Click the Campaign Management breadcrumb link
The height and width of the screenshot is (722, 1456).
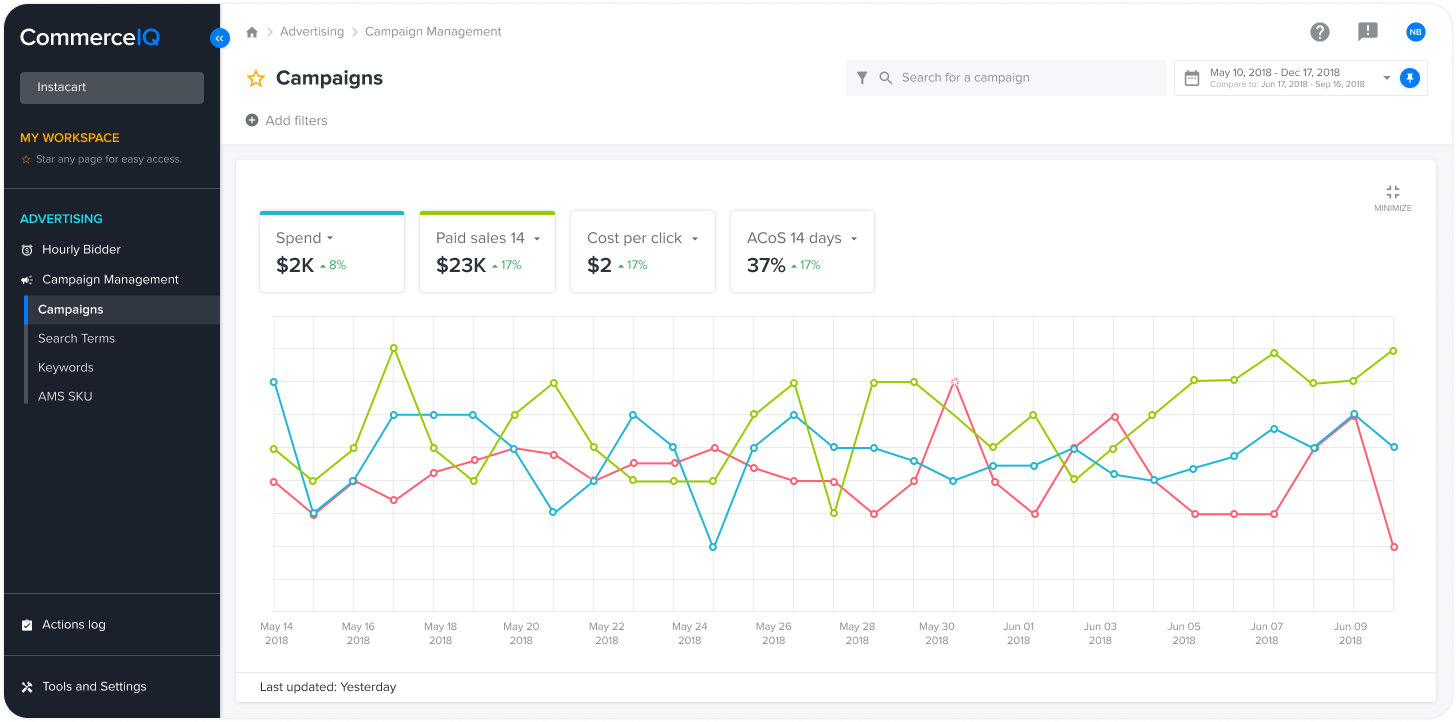[433, 32]
